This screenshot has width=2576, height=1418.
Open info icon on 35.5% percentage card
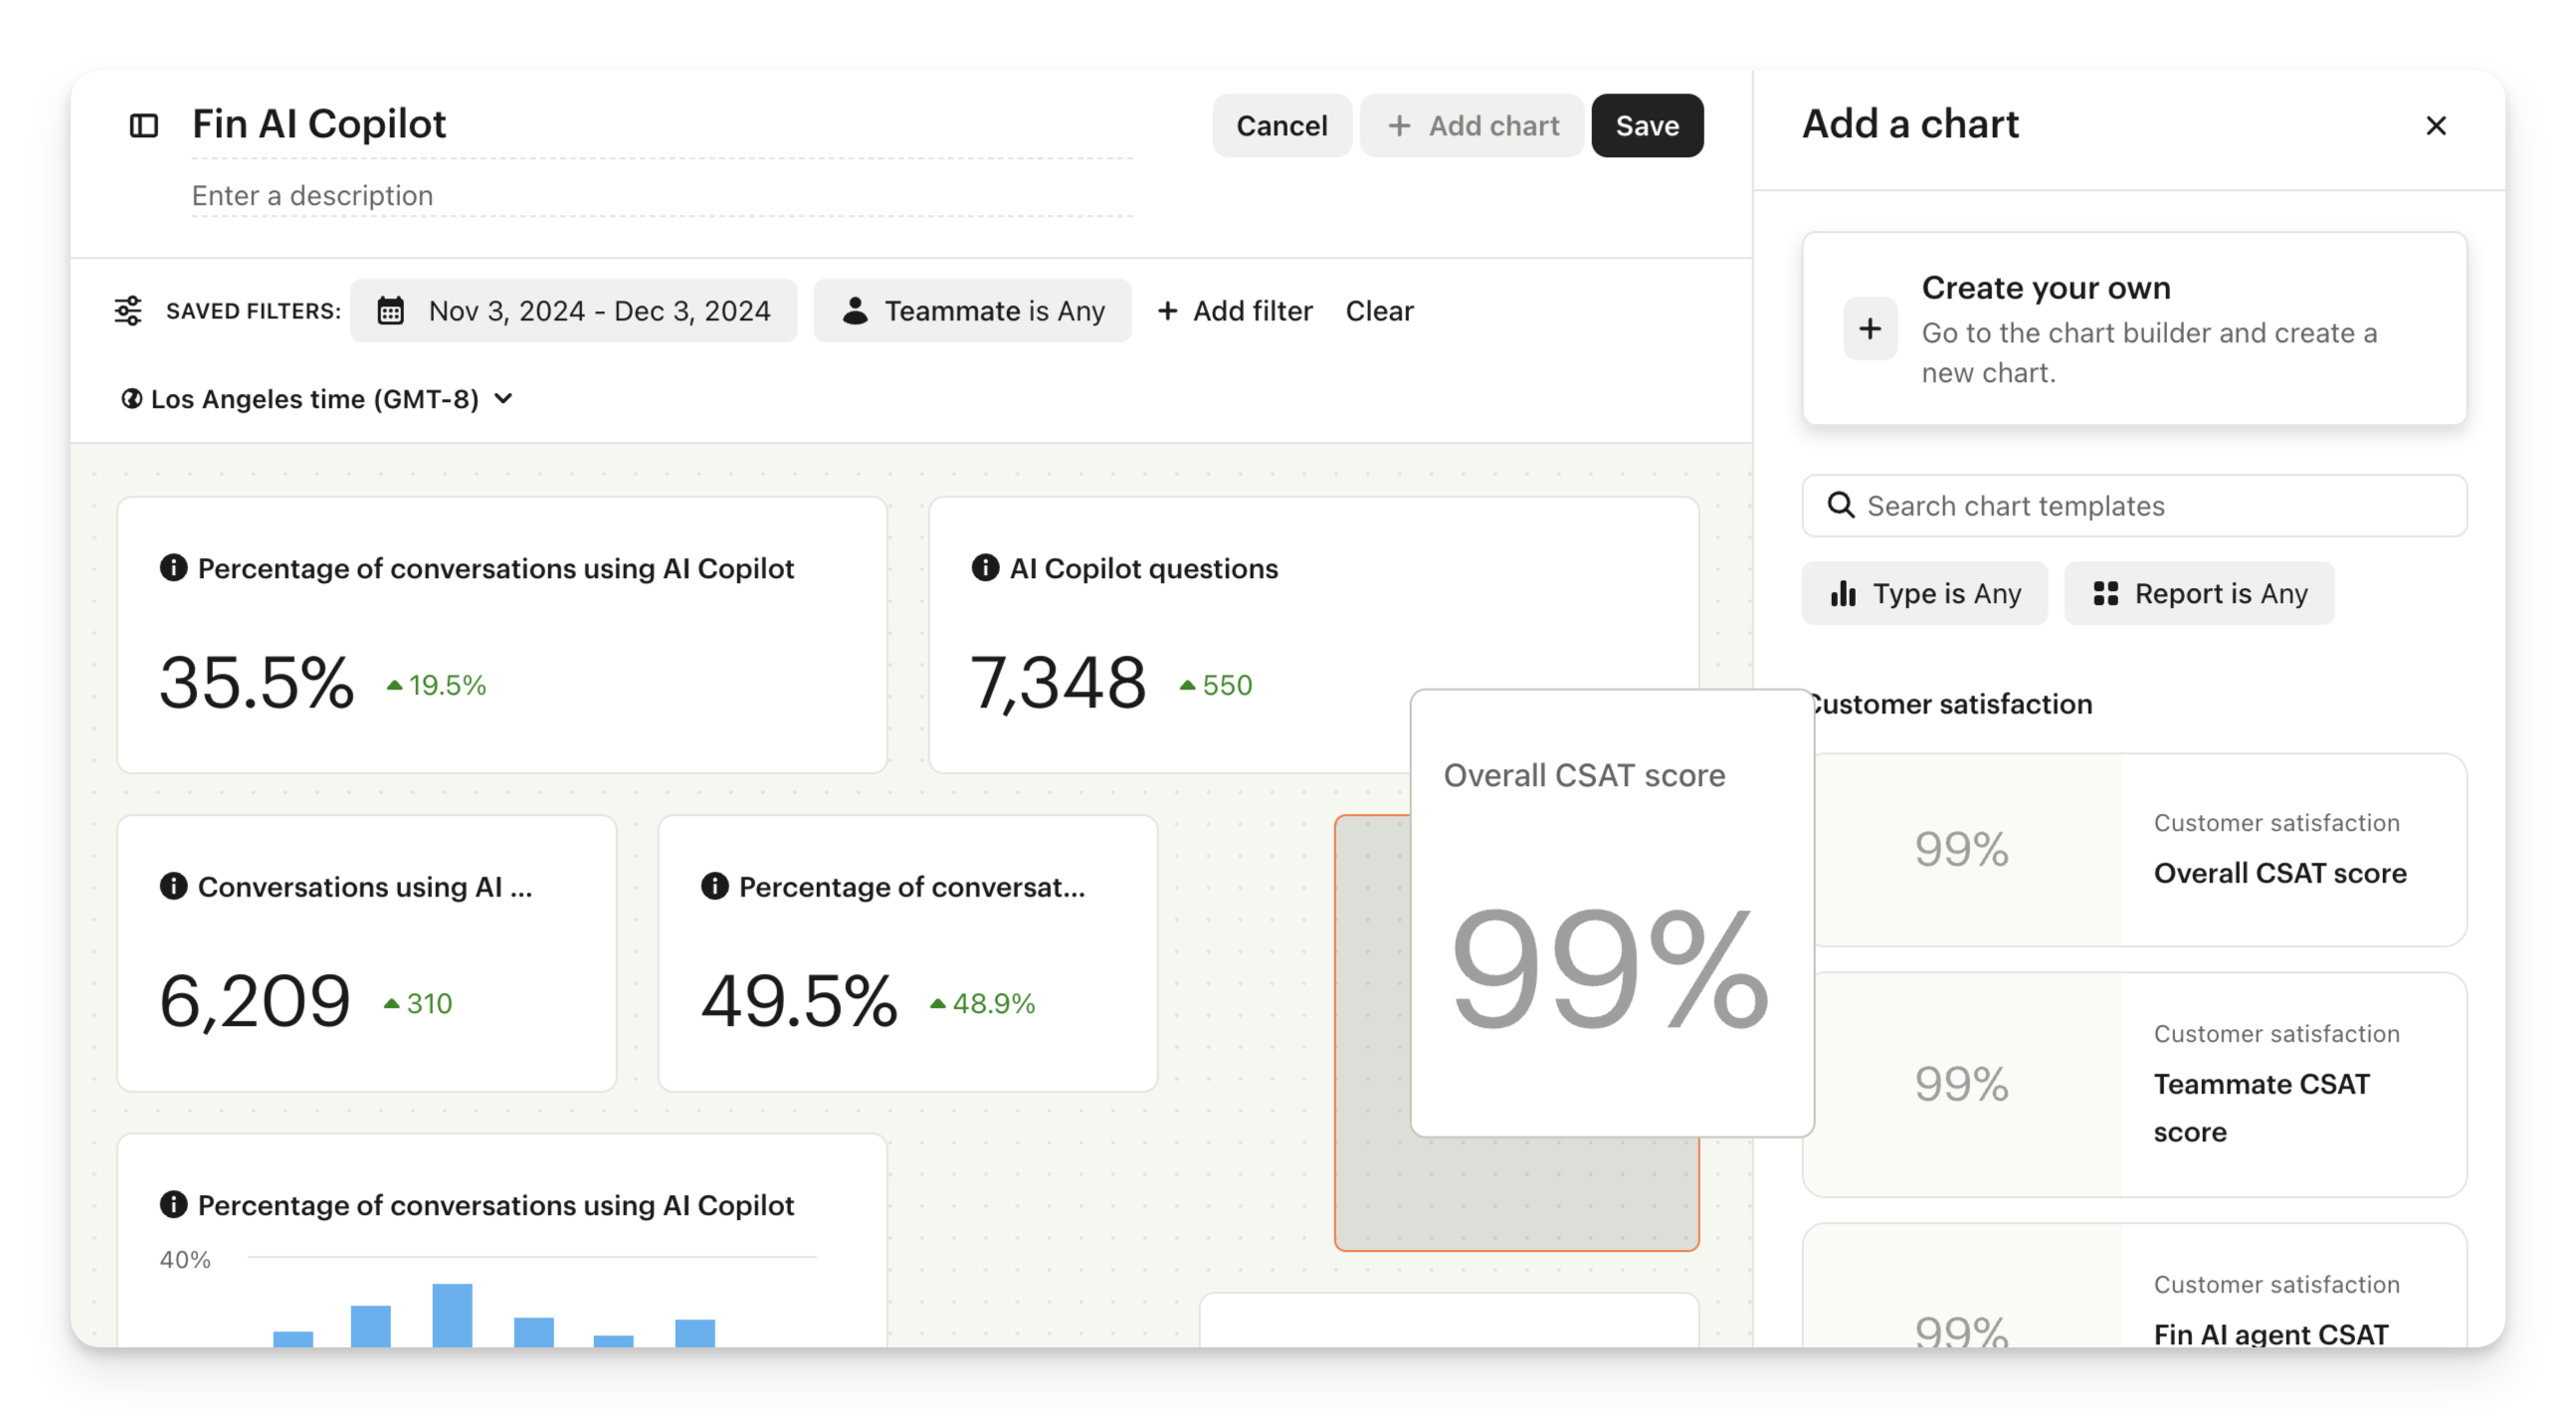pos(173,568)
